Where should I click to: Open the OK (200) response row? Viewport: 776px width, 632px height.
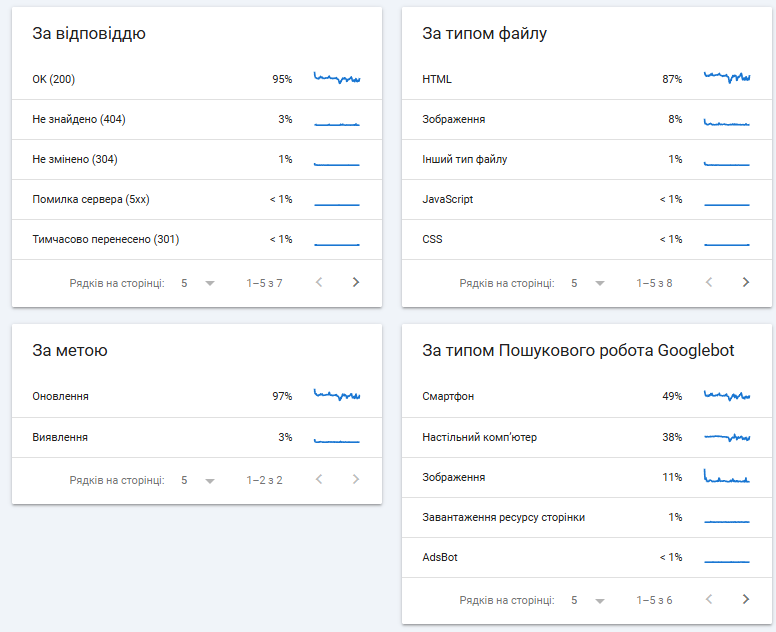pyautogui.click(x=196, y=79)
